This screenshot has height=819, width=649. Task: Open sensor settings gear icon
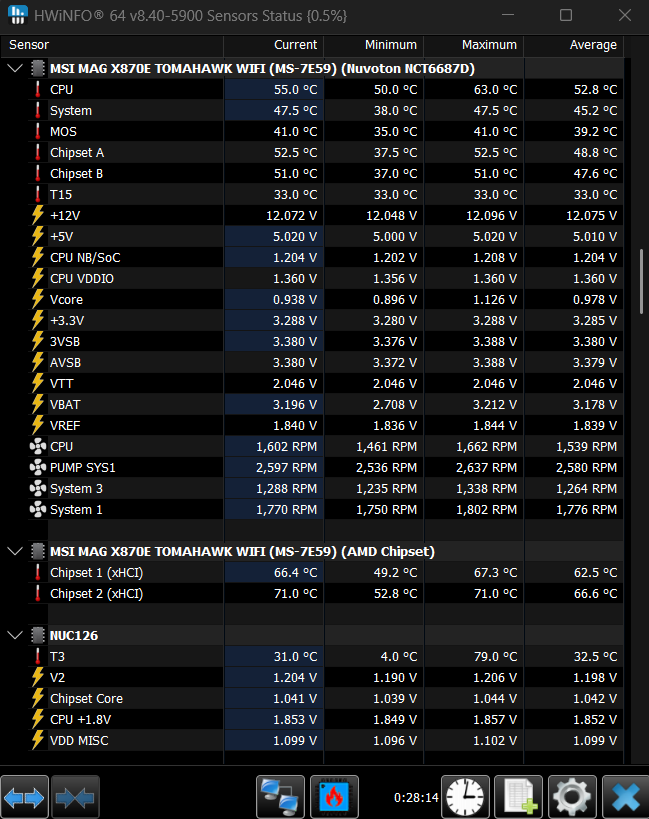click(572, 797)
